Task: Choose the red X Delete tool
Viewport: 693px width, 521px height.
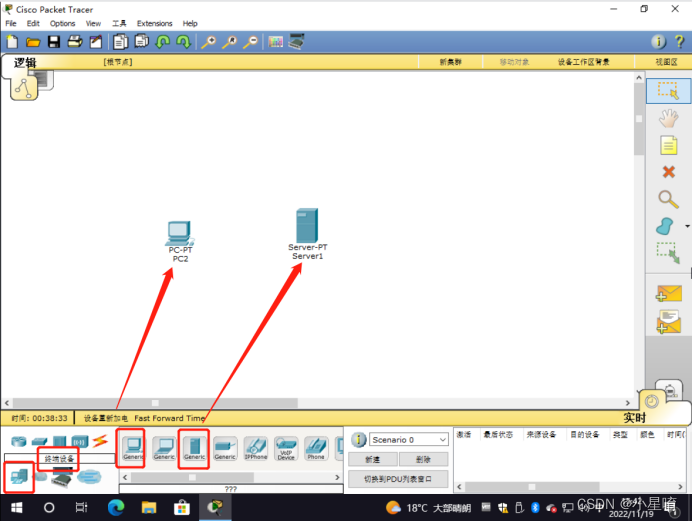Action: (669, 172)
